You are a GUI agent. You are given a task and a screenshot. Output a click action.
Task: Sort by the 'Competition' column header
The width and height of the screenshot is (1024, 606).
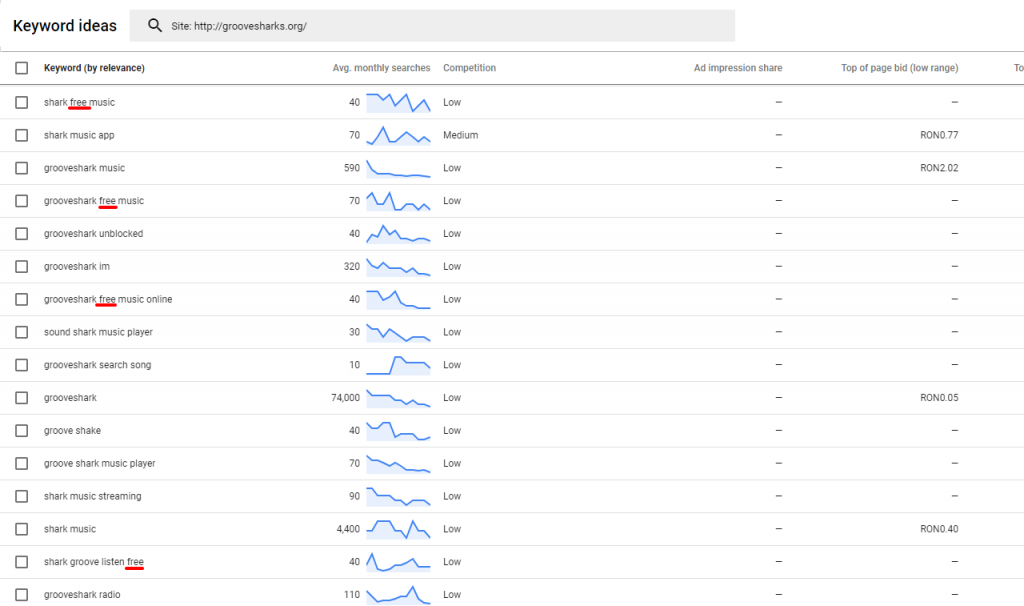[x=470, y=68]
